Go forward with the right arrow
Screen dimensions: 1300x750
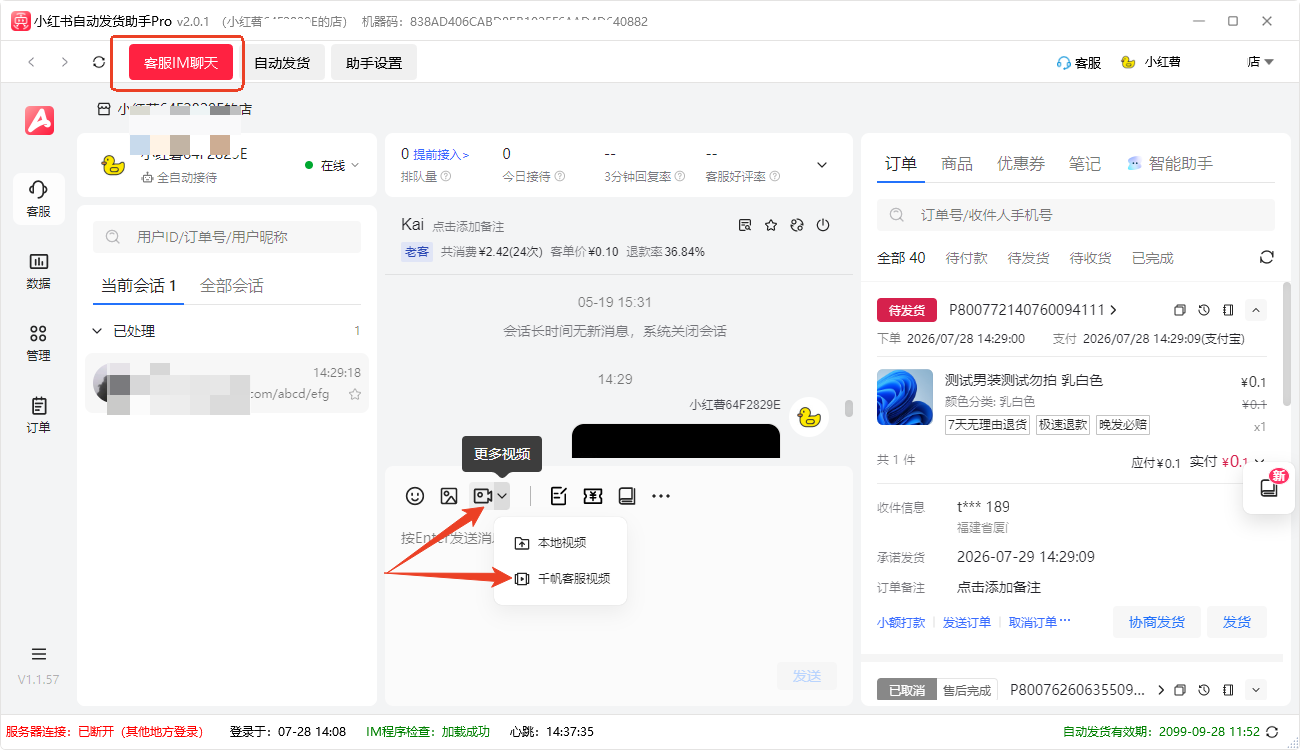point(65,62)
